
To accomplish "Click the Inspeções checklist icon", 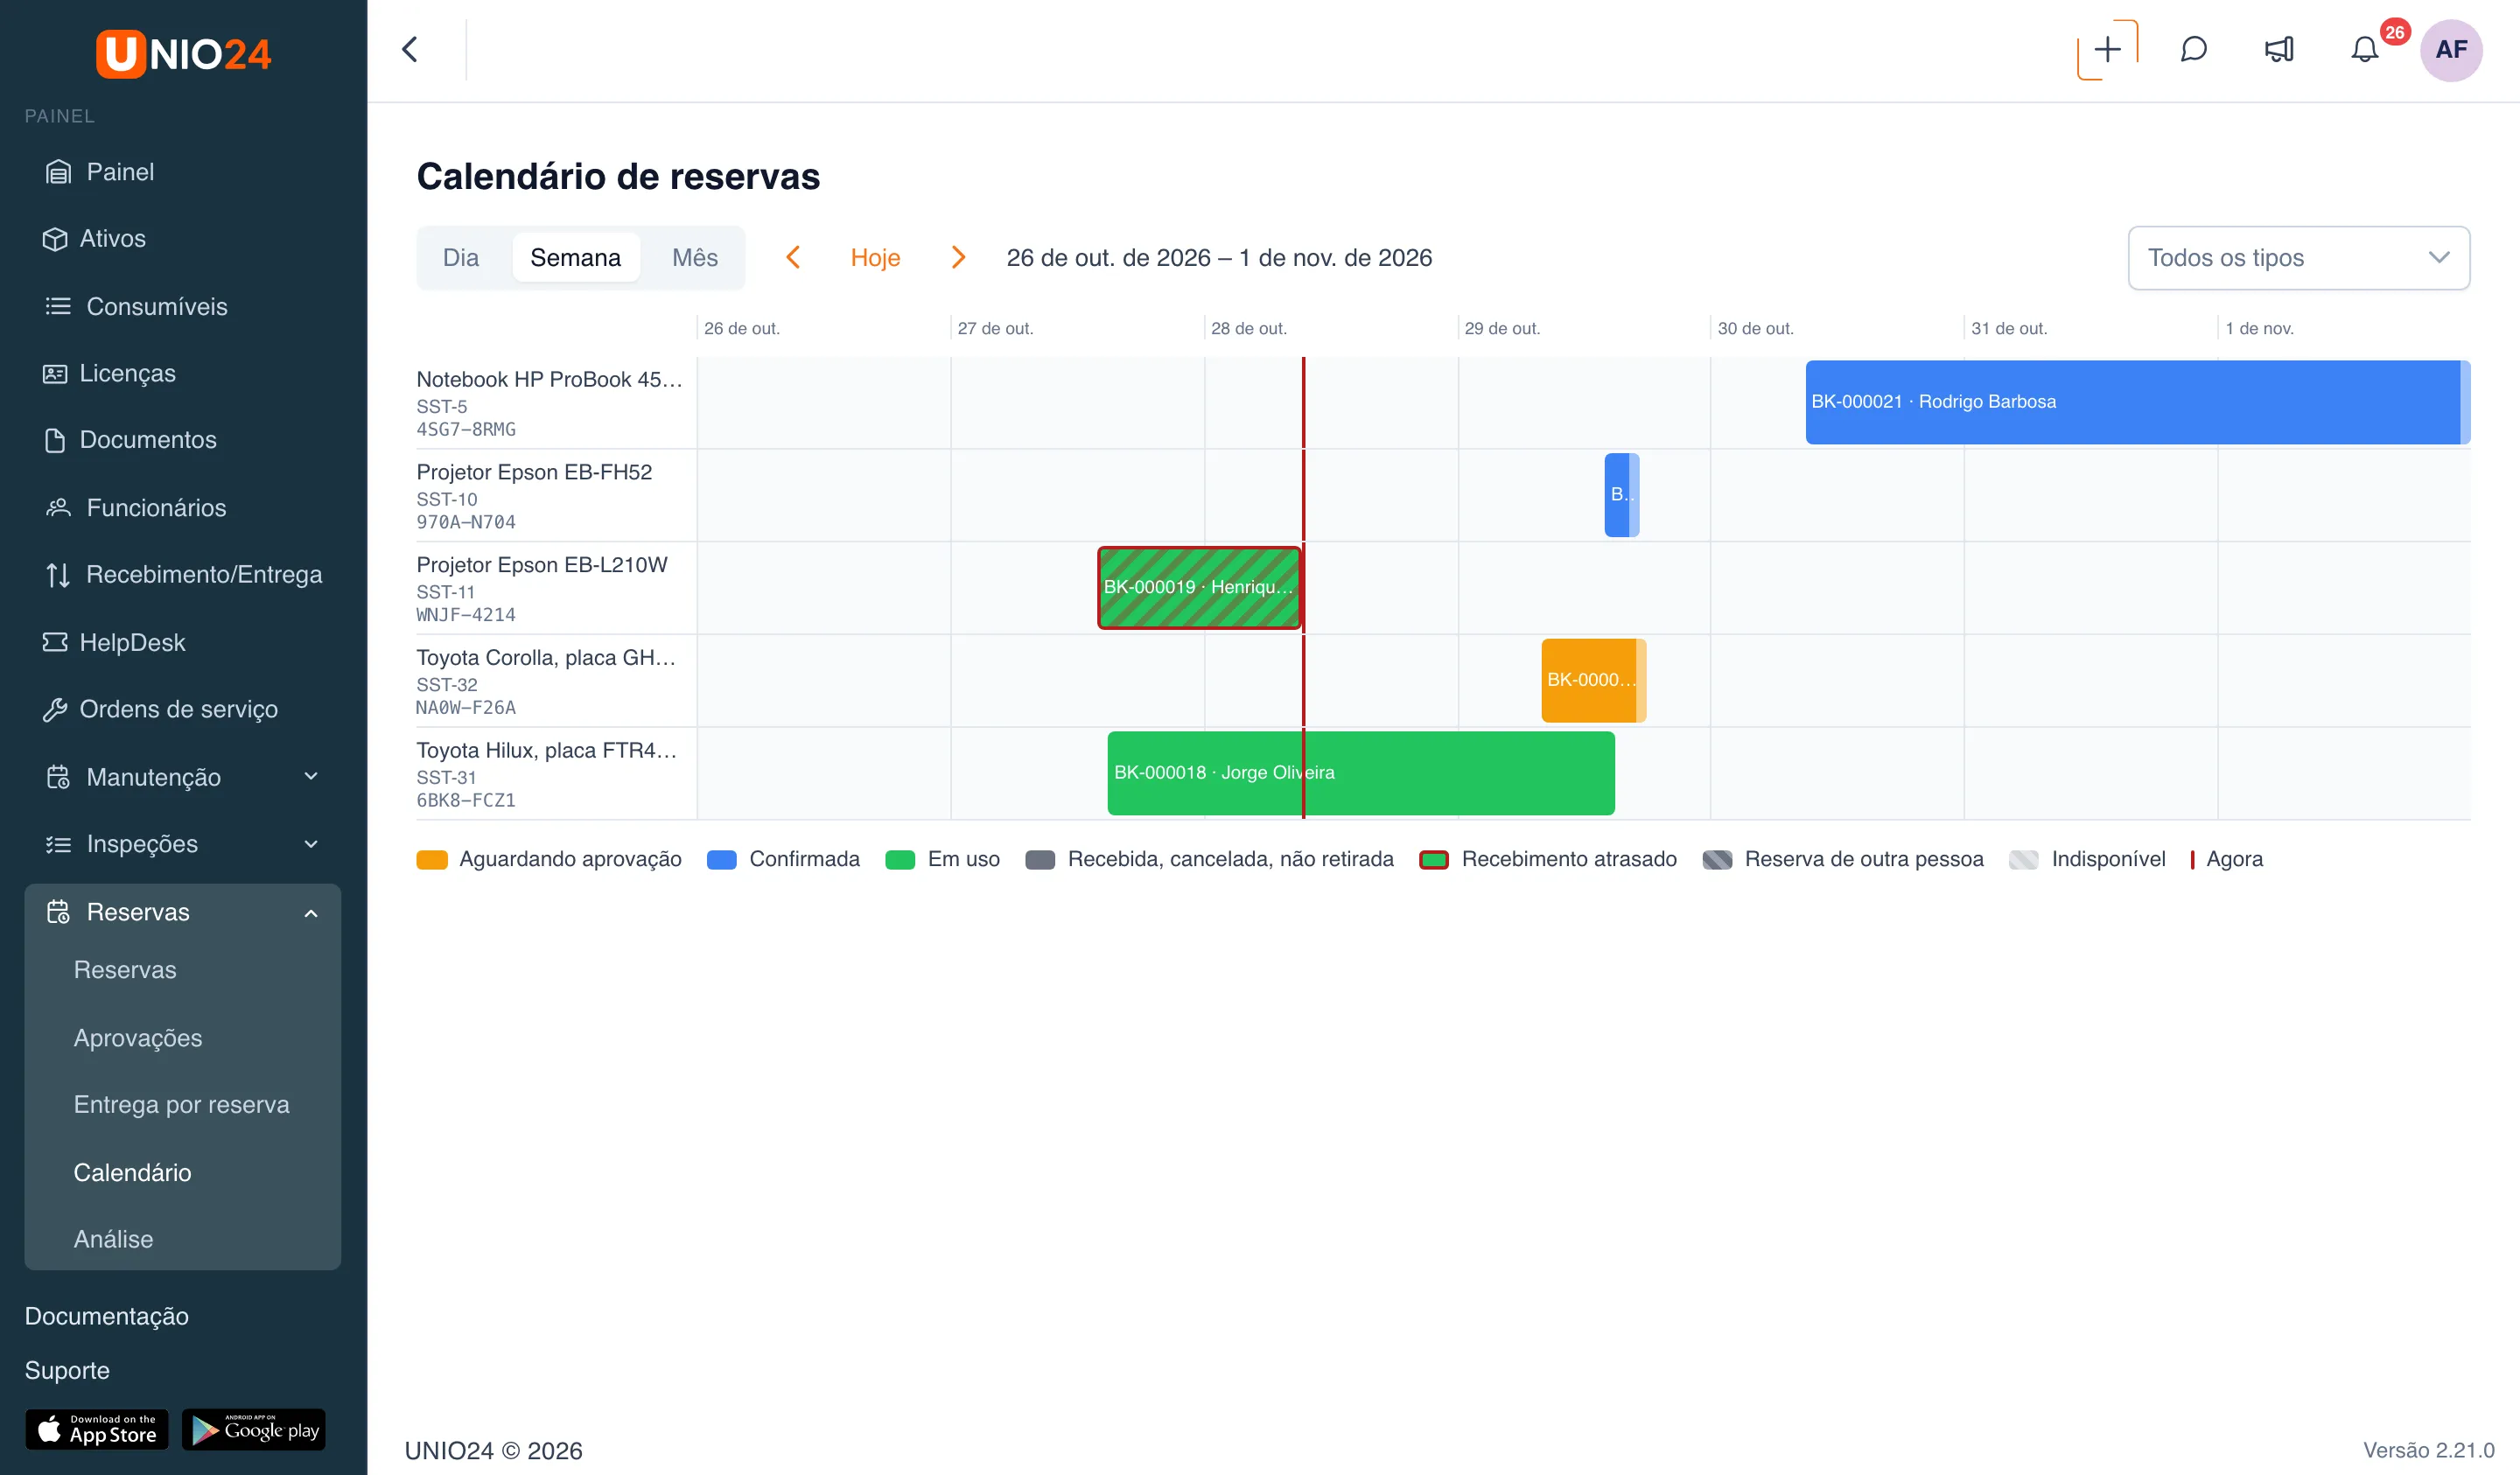I will pyautogui.click(x=58, y=844).
